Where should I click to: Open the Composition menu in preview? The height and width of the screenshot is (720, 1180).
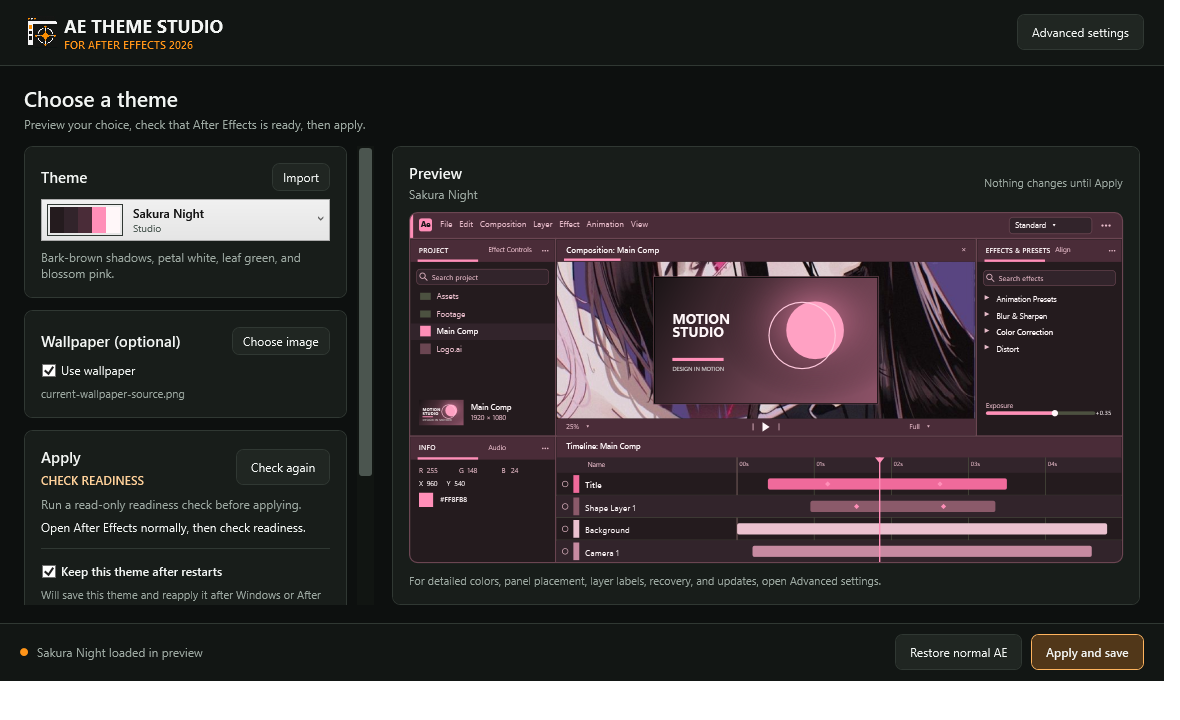[503, 224]
